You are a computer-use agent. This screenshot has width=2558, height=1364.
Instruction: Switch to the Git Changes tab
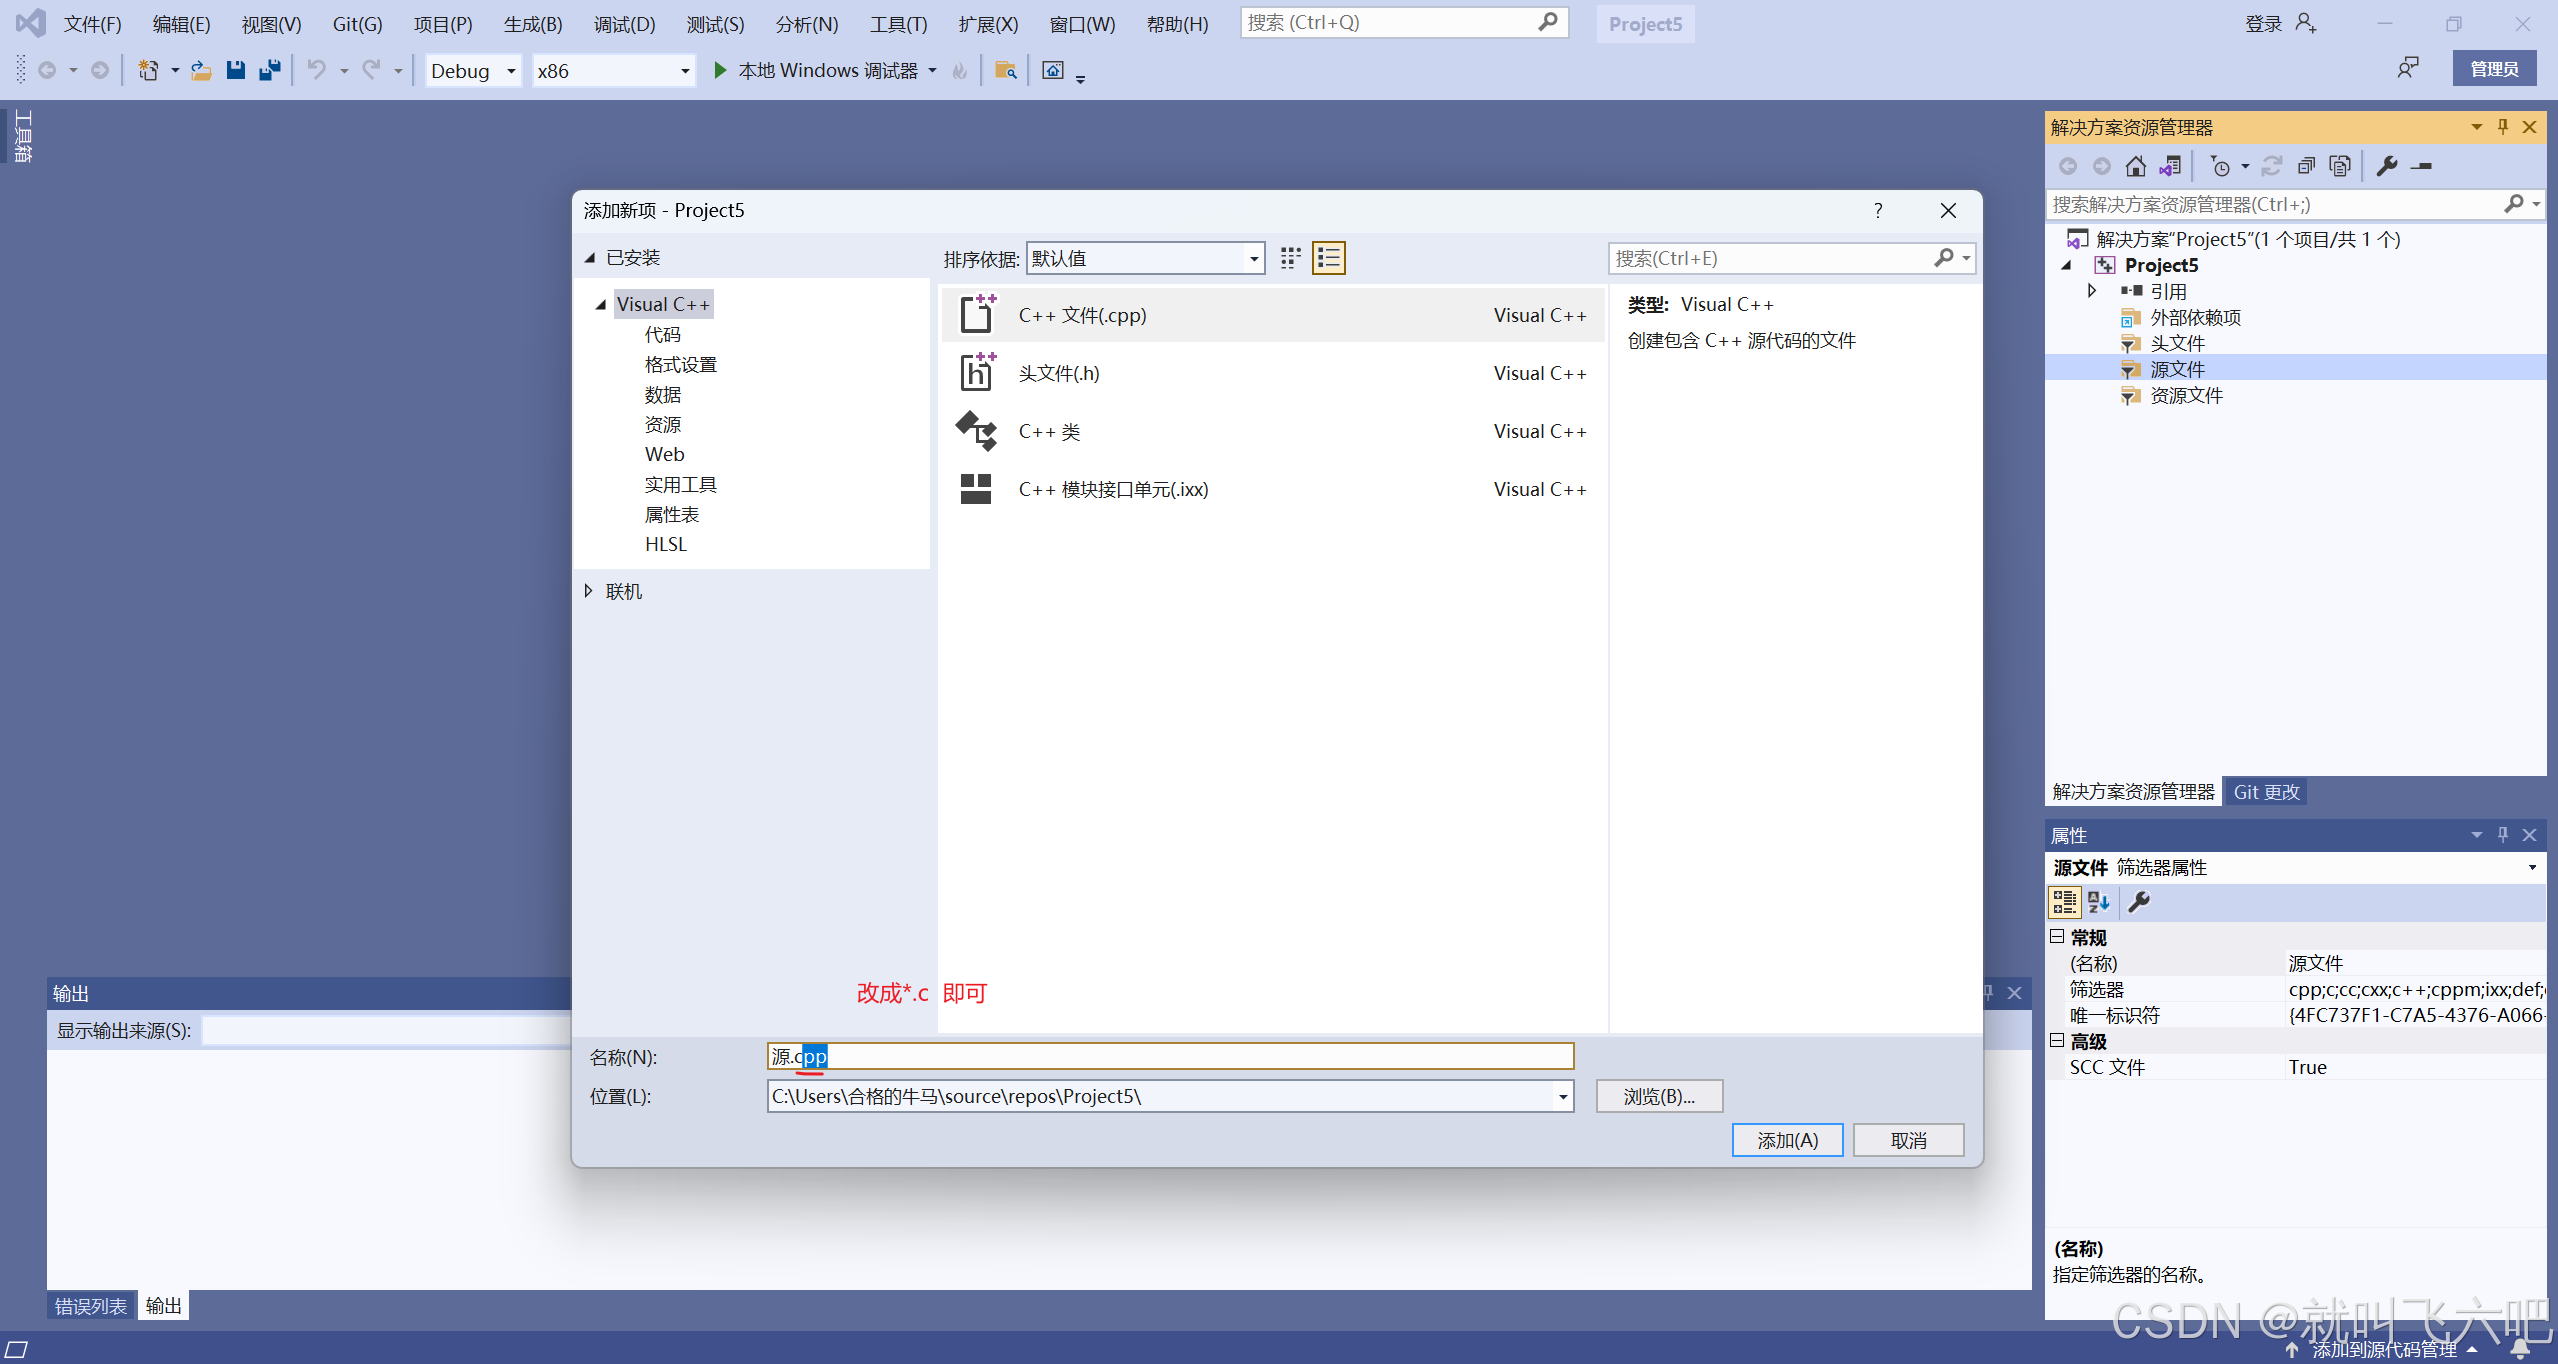2266,791
